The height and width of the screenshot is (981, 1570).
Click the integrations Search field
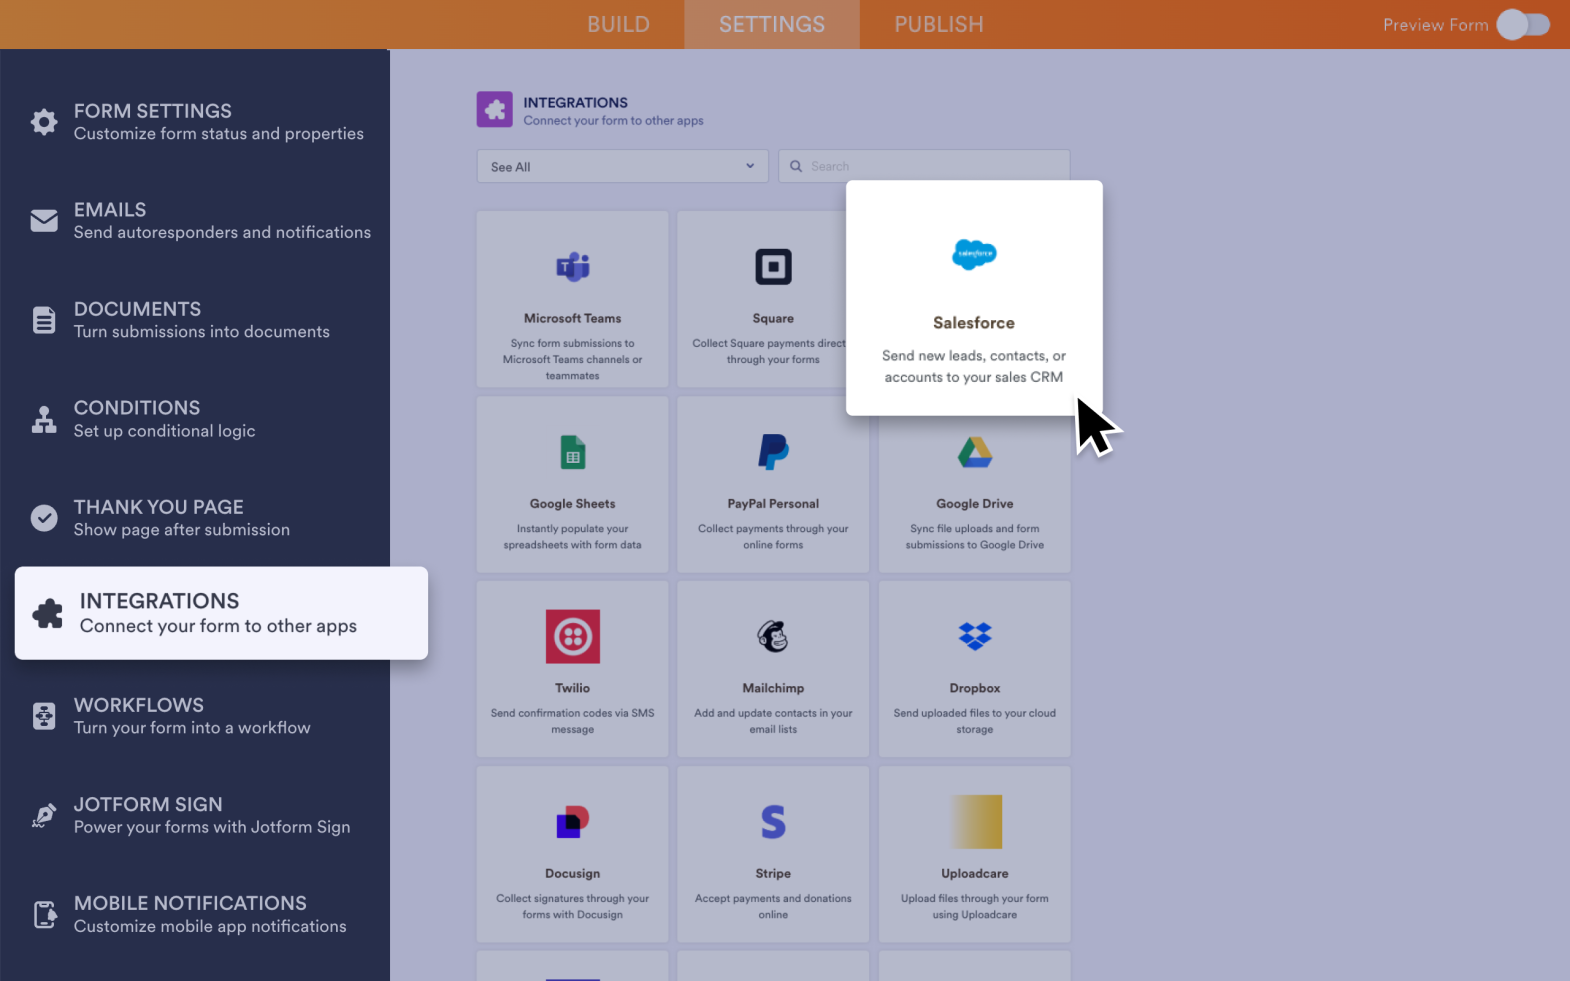click(930, 167)
